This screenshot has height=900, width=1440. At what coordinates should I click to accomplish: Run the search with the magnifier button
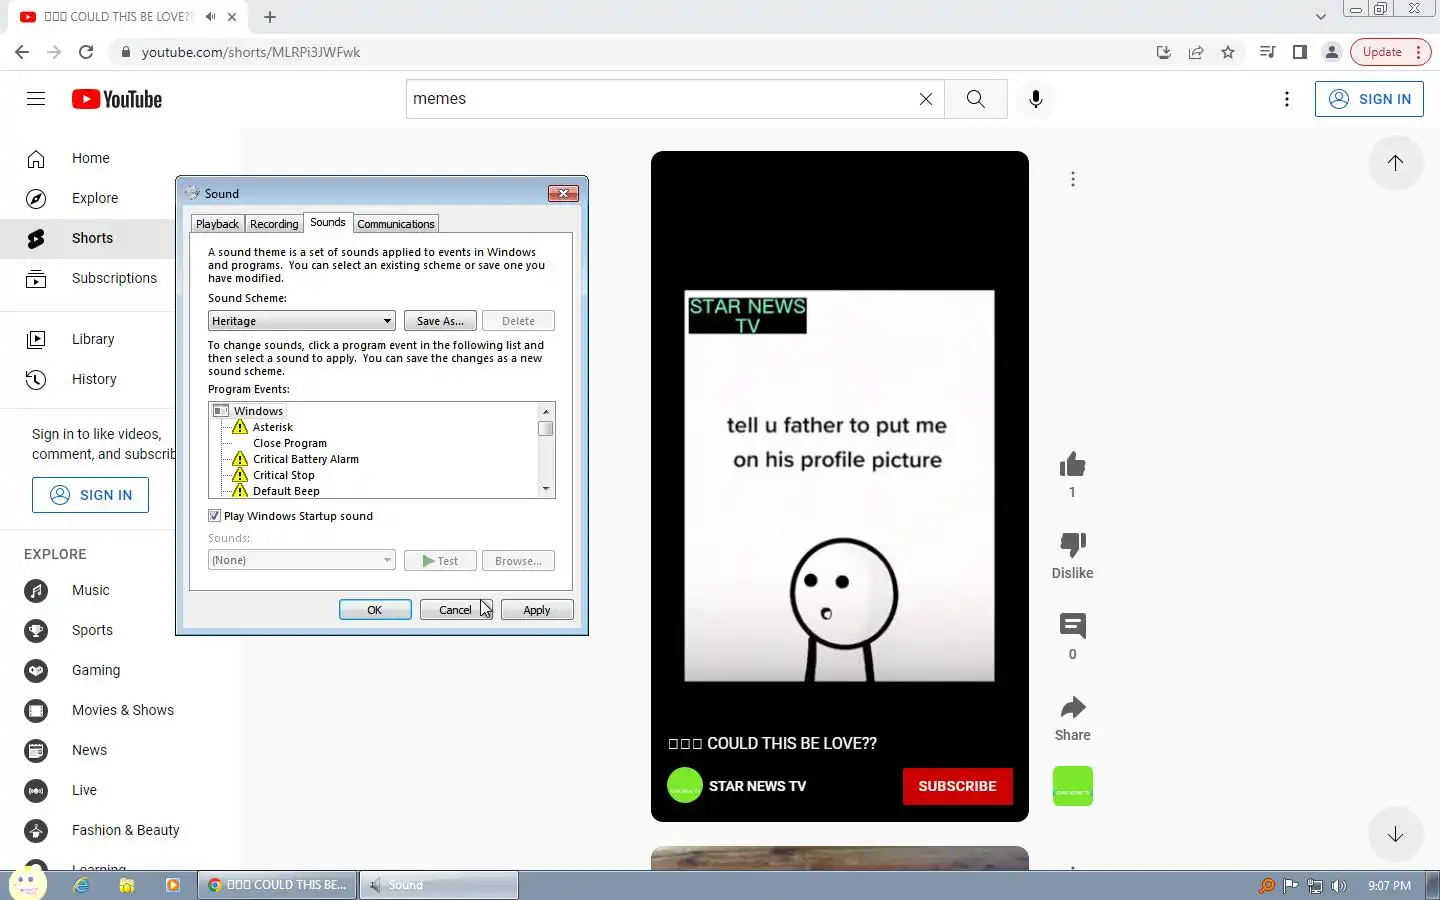click(x=976, y=99)
